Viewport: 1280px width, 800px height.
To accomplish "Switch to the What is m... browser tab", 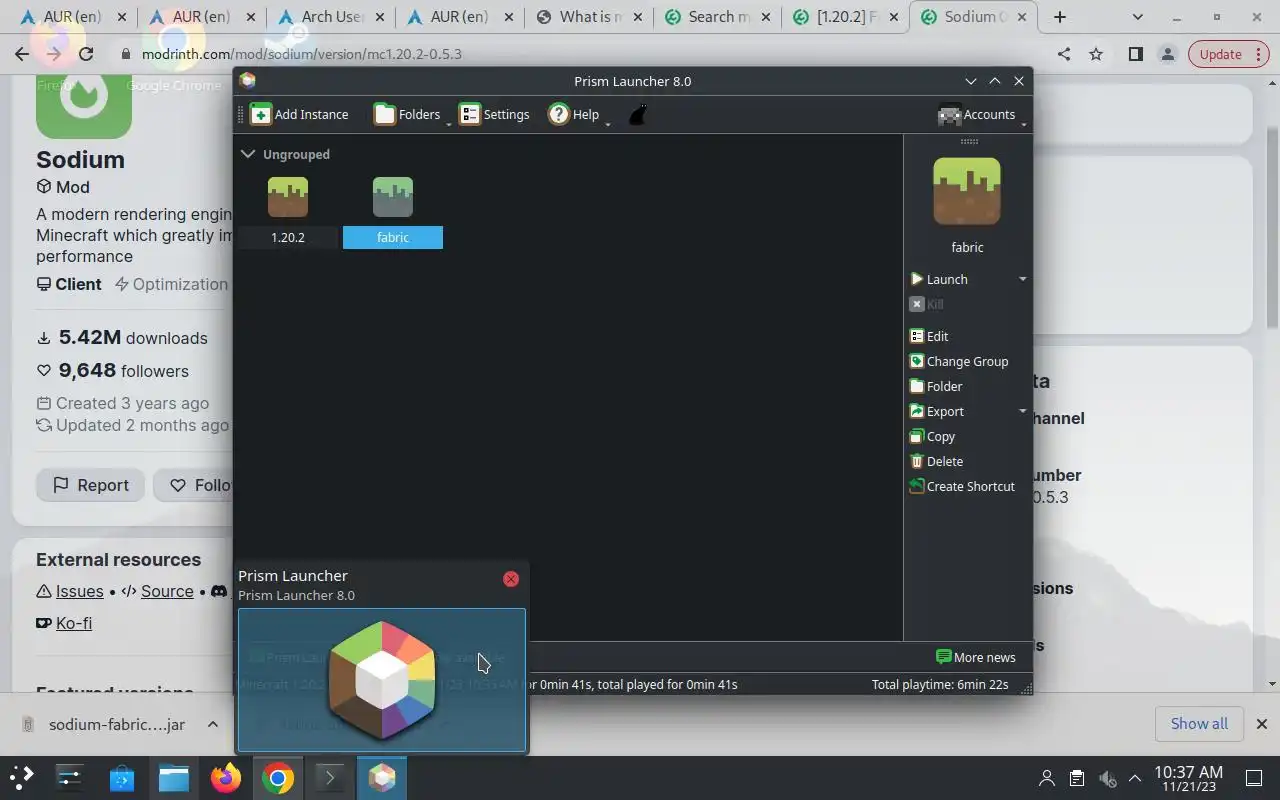I will [x=589, y=17].
